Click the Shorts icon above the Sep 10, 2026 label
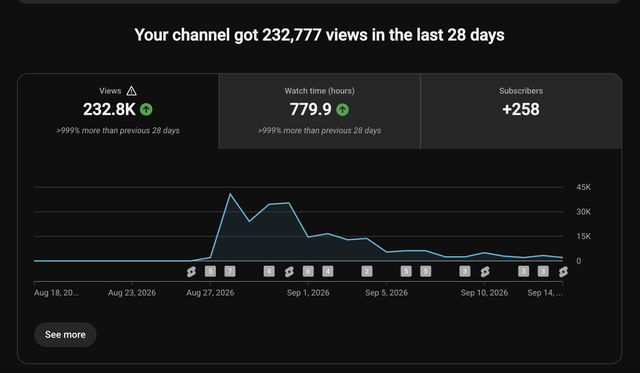 point(485,271)
